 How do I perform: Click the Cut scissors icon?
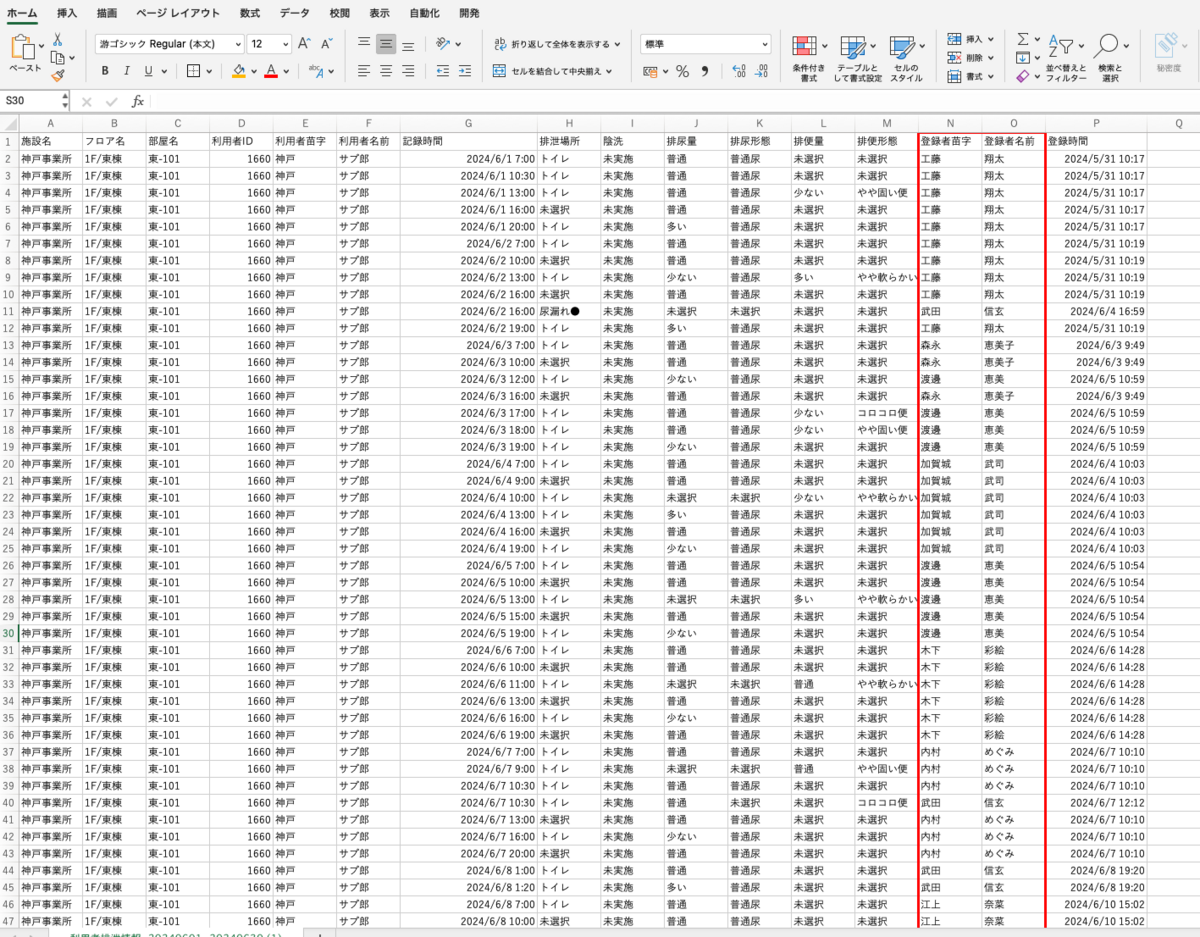coord(58,40)
